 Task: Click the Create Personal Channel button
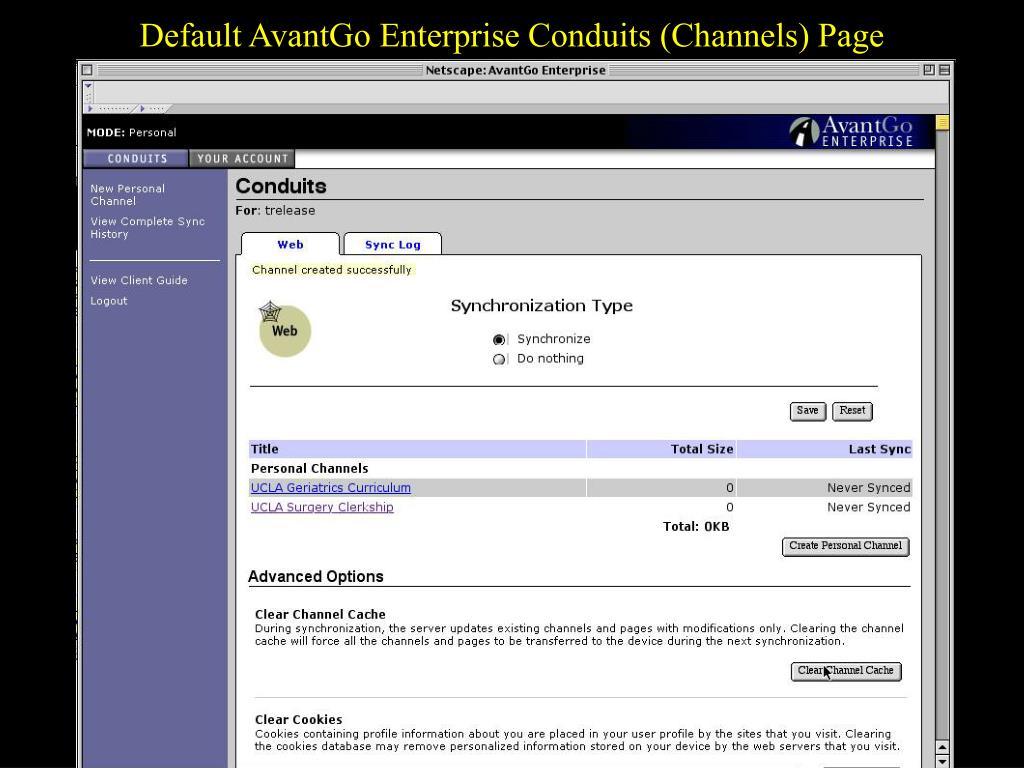(x=845, y=546)
